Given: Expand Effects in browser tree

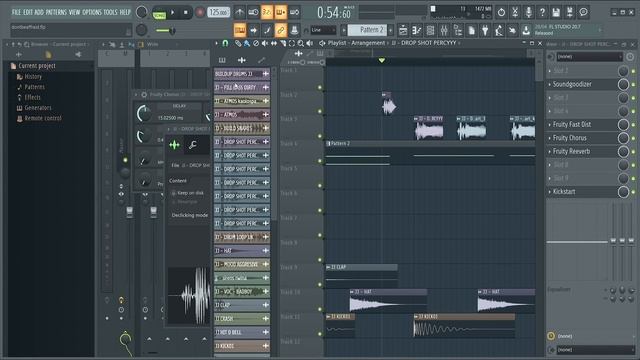Looking at the screenshot, I should [32, 97].
